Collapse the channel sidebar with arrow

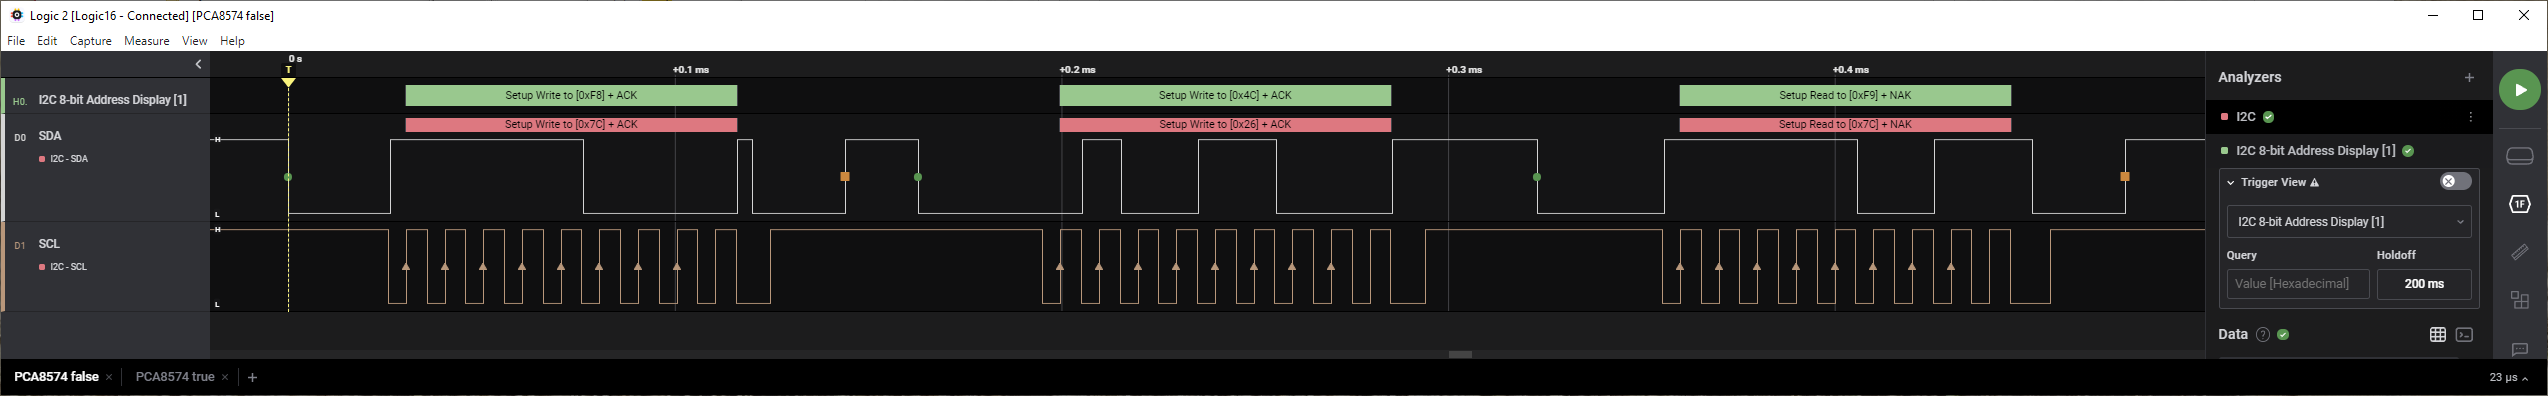tap(198, 64)
